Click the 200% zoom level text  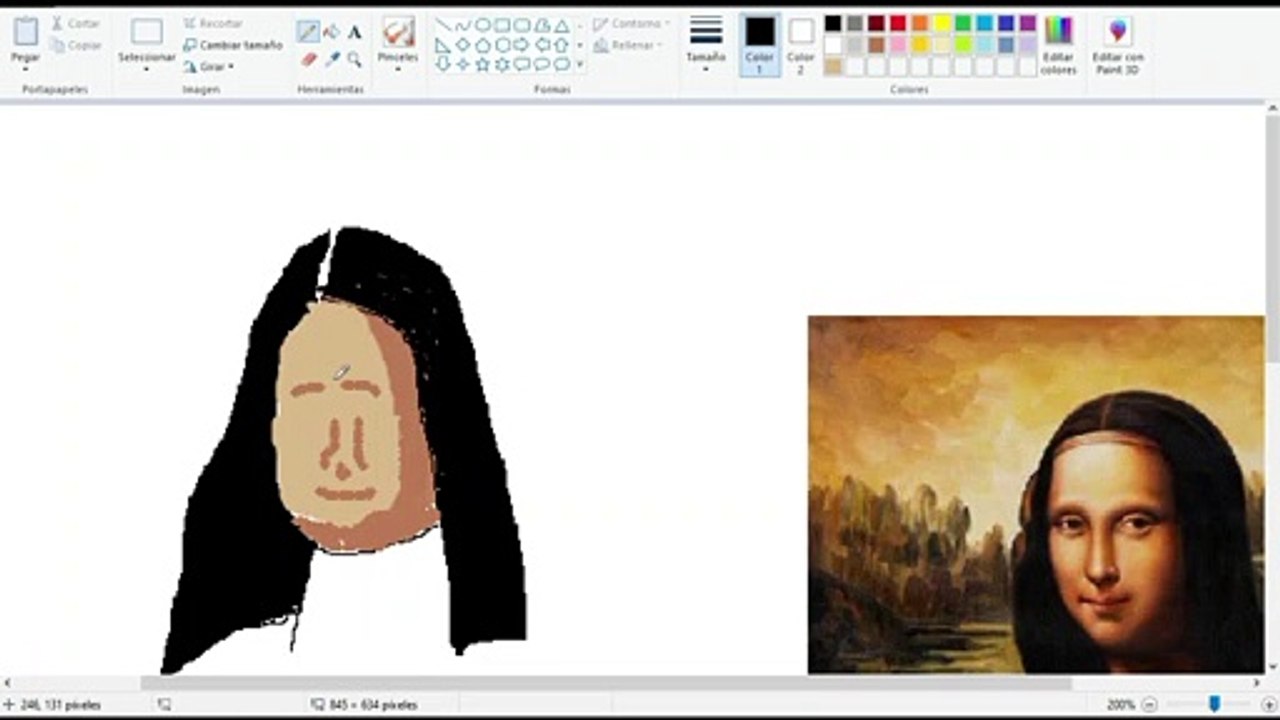pos(1121,704)
